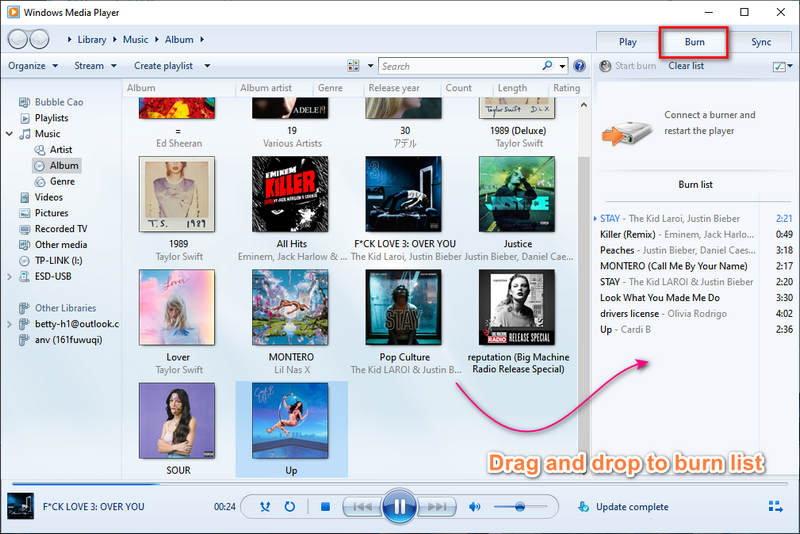Viewport: 800px width, 534px height.
Task: Expand the betty-h1@outlook.c library node
Action: (9, 324)
